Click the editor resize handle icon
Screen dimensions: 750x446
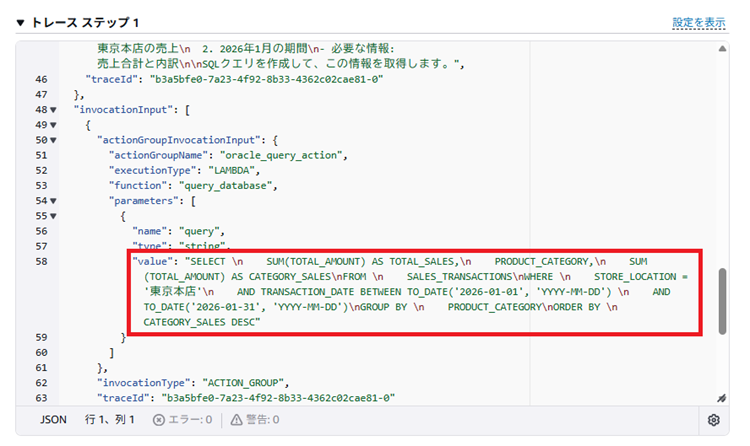point(722,397)
